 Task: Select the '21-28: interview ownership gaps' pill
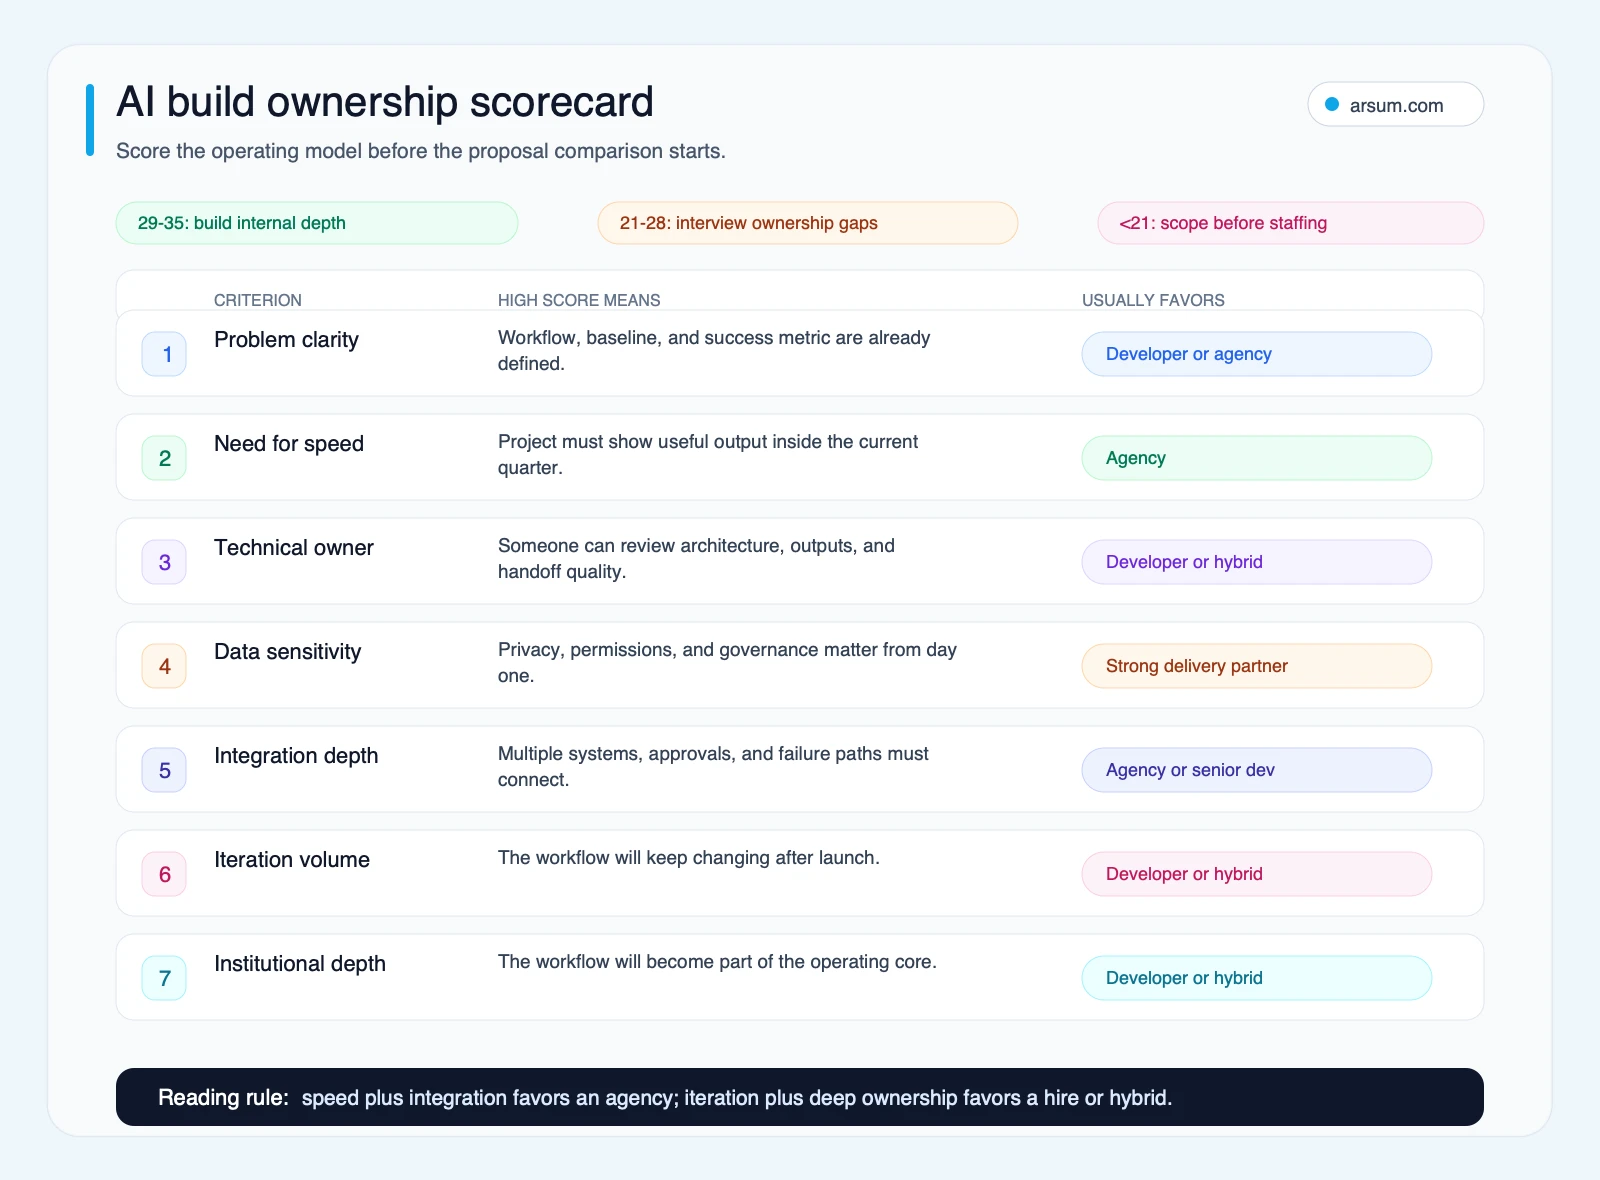807,223
